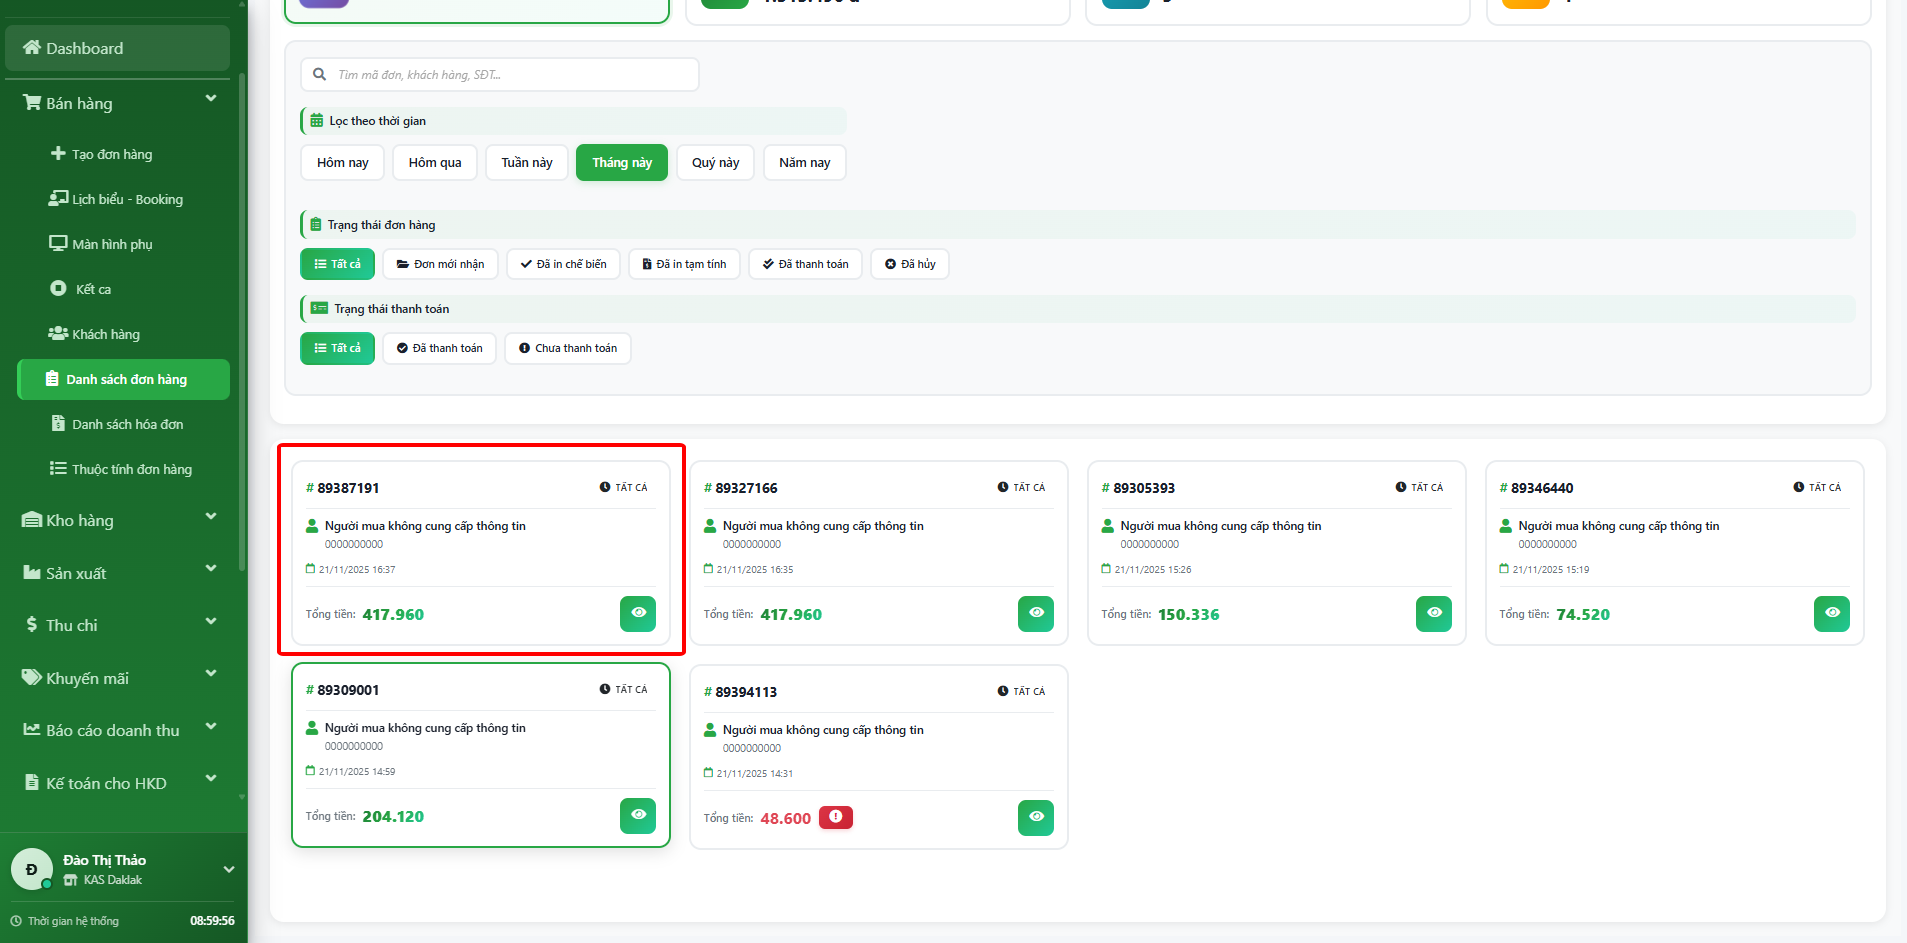Filter order status by Đã hủy

909,264
